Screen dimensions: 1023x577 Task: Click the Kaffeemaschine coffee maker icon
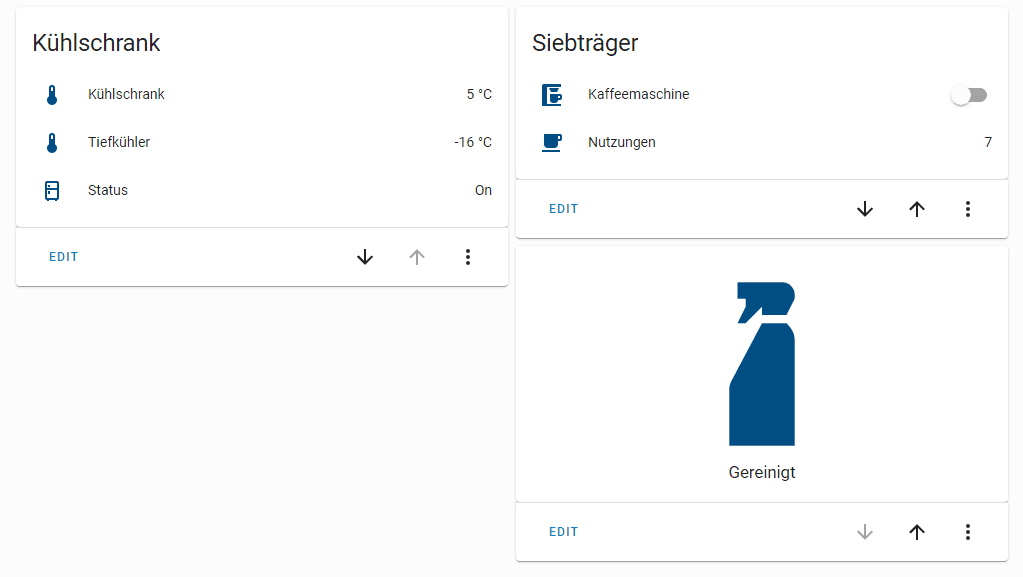tap(552, 95)
